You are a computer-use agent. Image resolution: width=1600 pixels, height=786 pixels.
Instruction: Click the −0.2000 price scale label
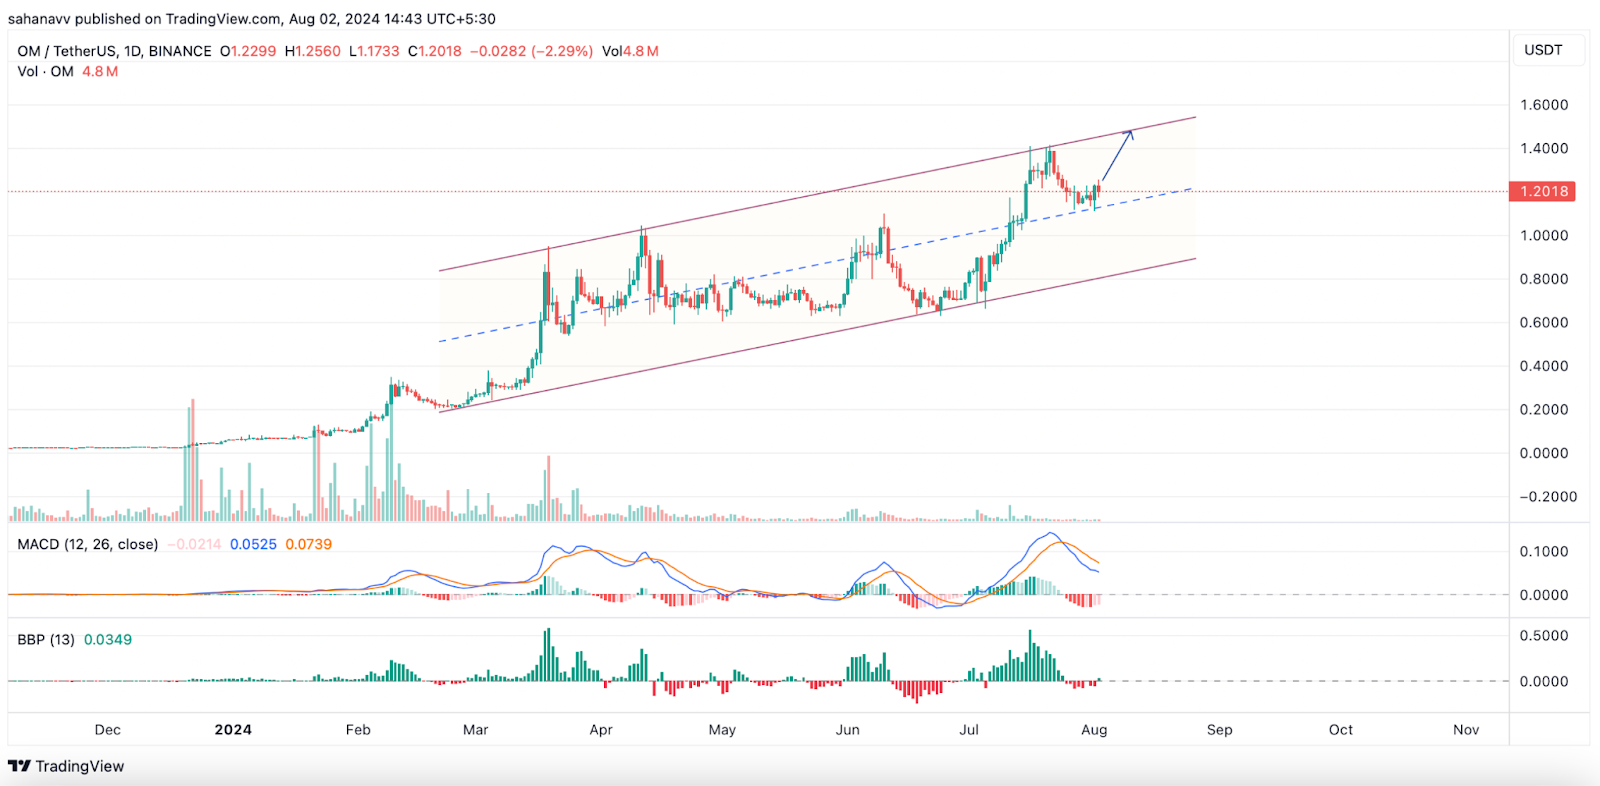pos(1548,496)
